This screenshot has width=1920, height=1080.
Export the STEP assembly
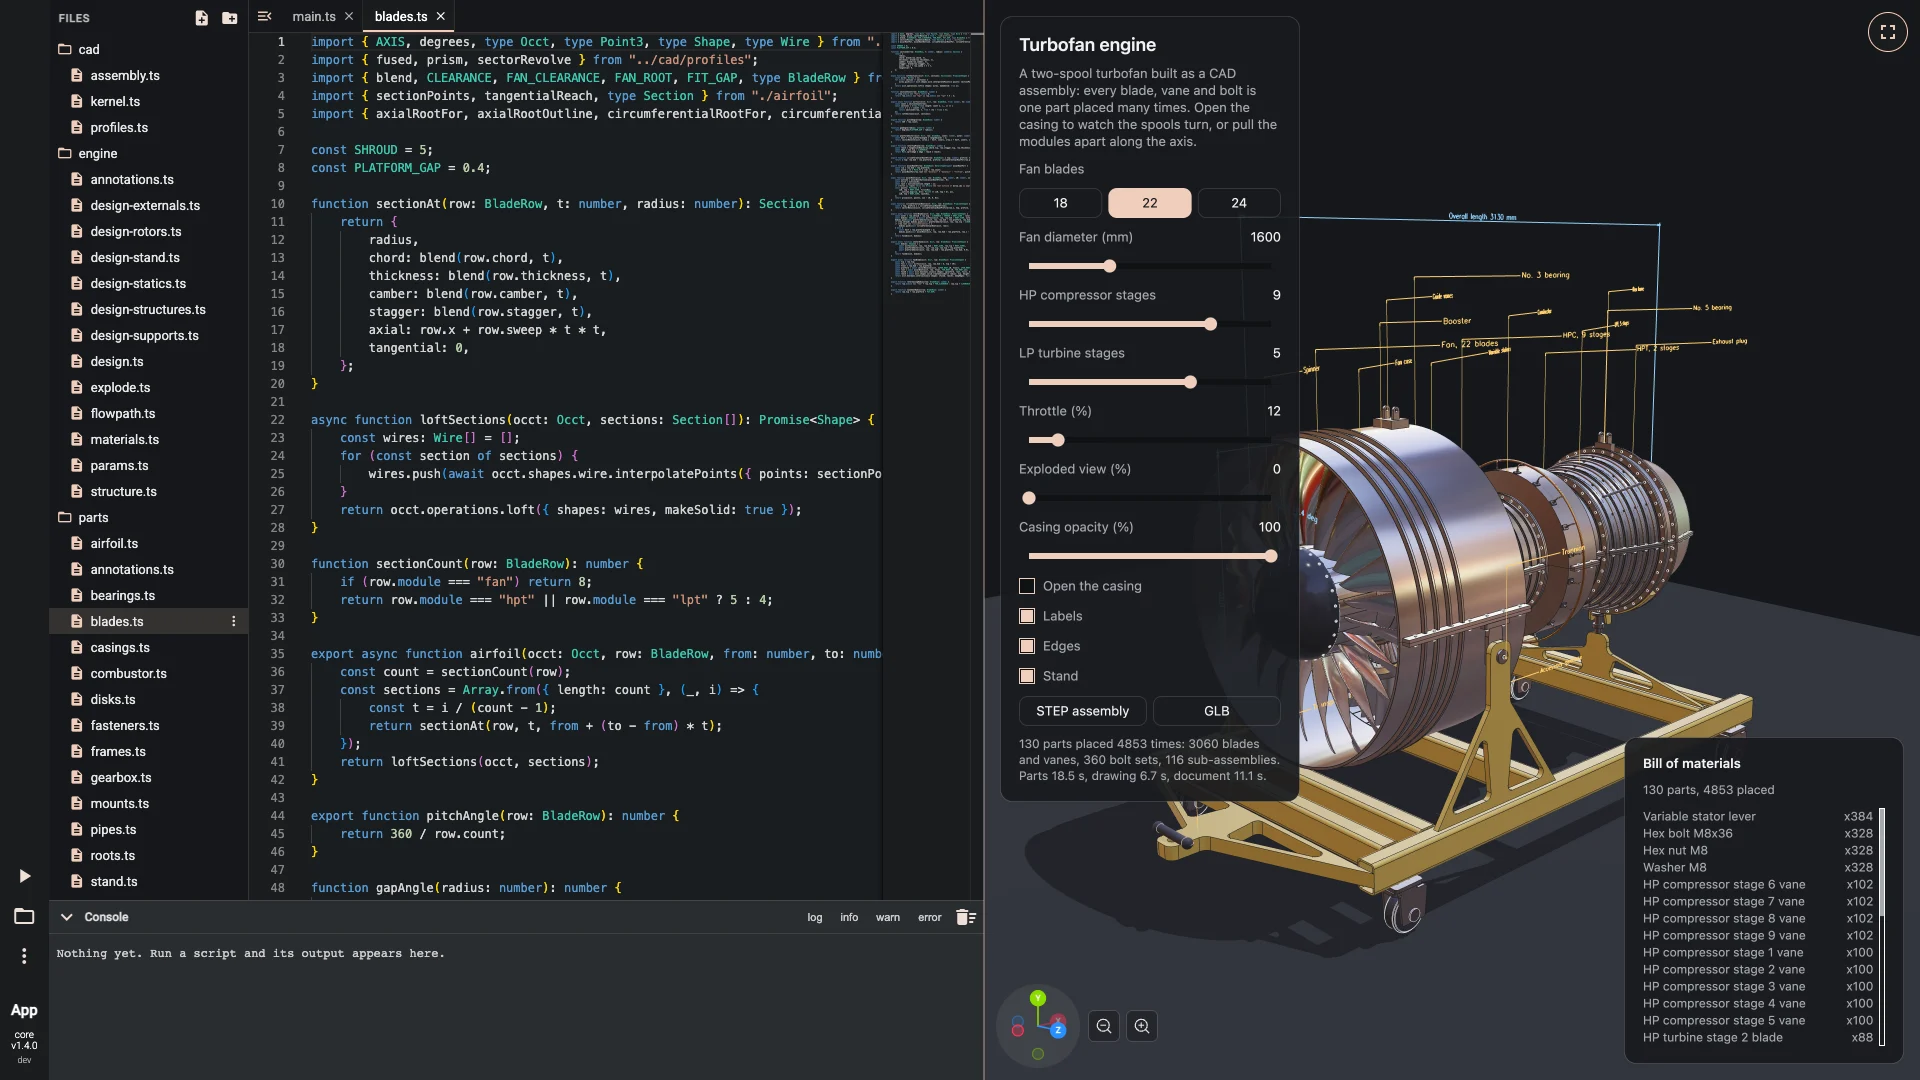(1082, 711)
